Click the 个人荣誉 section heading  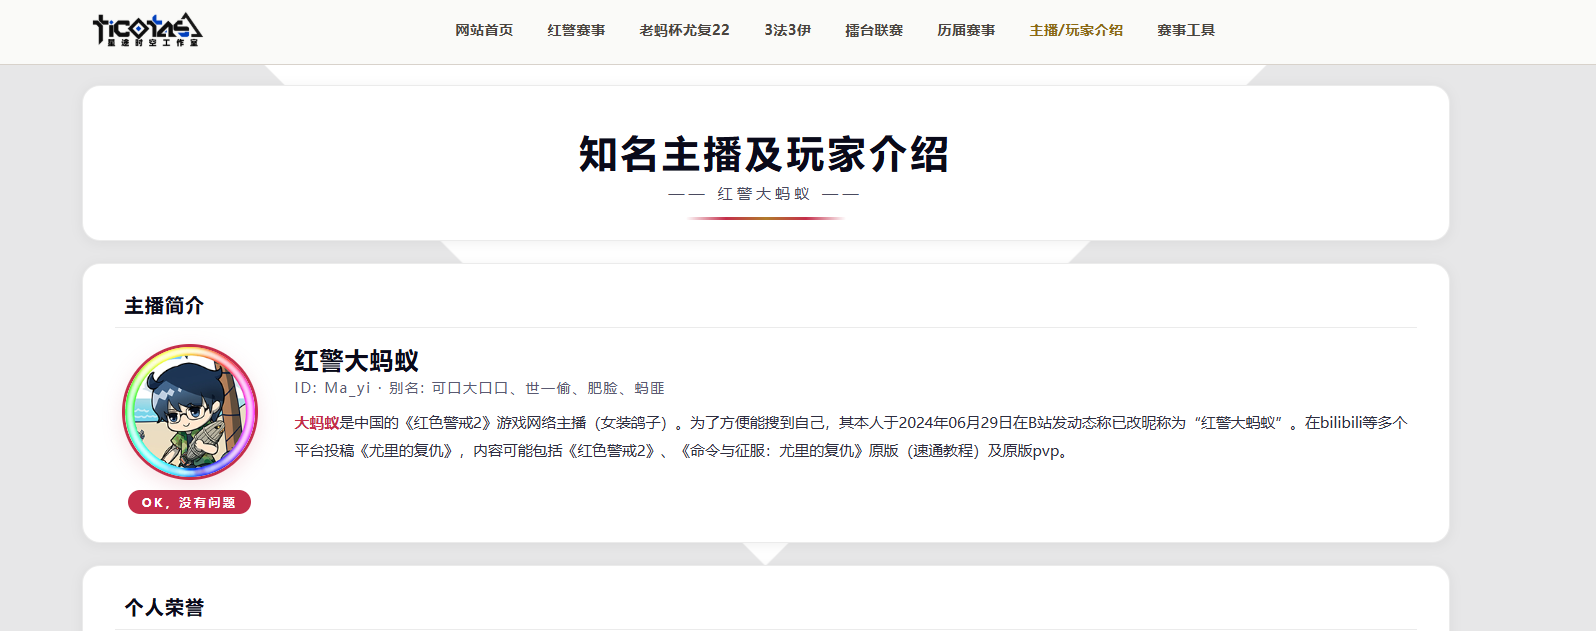pyautogui.click(x=164, y=607)
